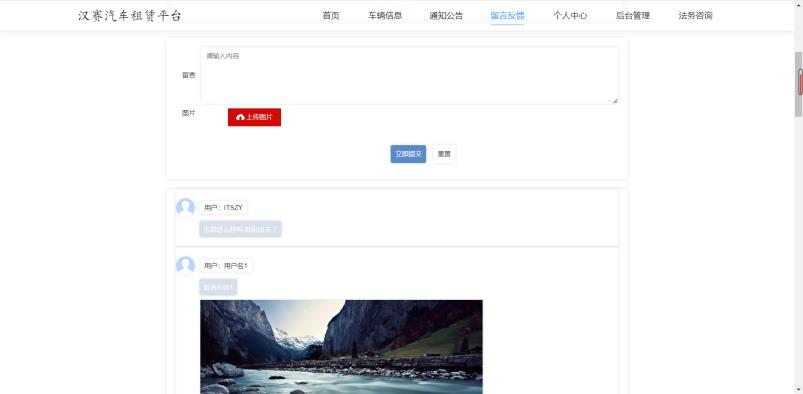This screenshot has width=803, height=394.
Task: Navigate to 后台管理
Action: pos(633,16)
